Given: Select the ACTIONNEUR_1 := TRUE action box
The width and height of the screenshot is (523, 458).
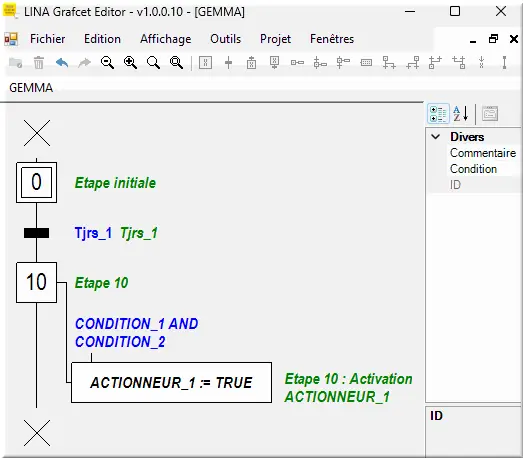Looking at the screenshot, I should coord(171,383).
